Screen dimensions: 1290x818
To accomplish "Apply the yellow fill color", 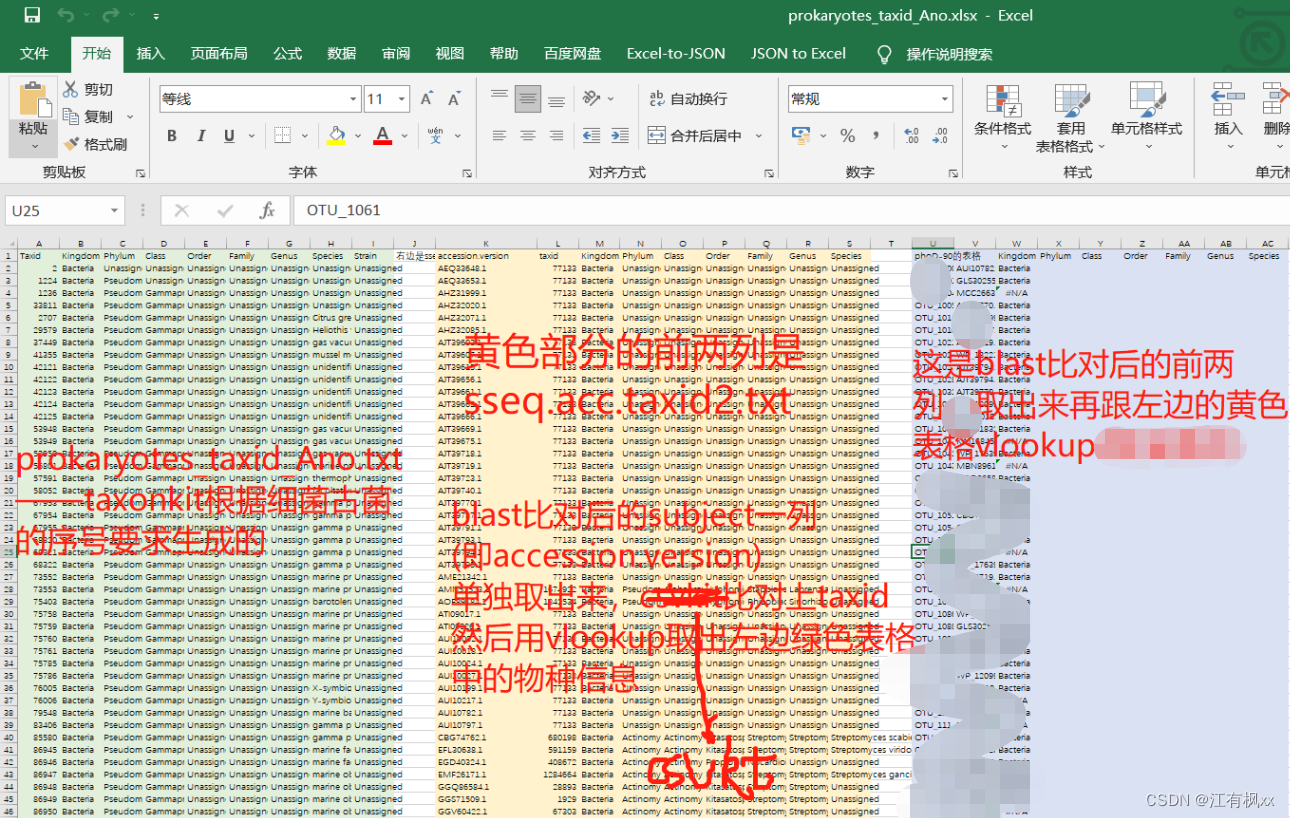I will coord(337,136).
